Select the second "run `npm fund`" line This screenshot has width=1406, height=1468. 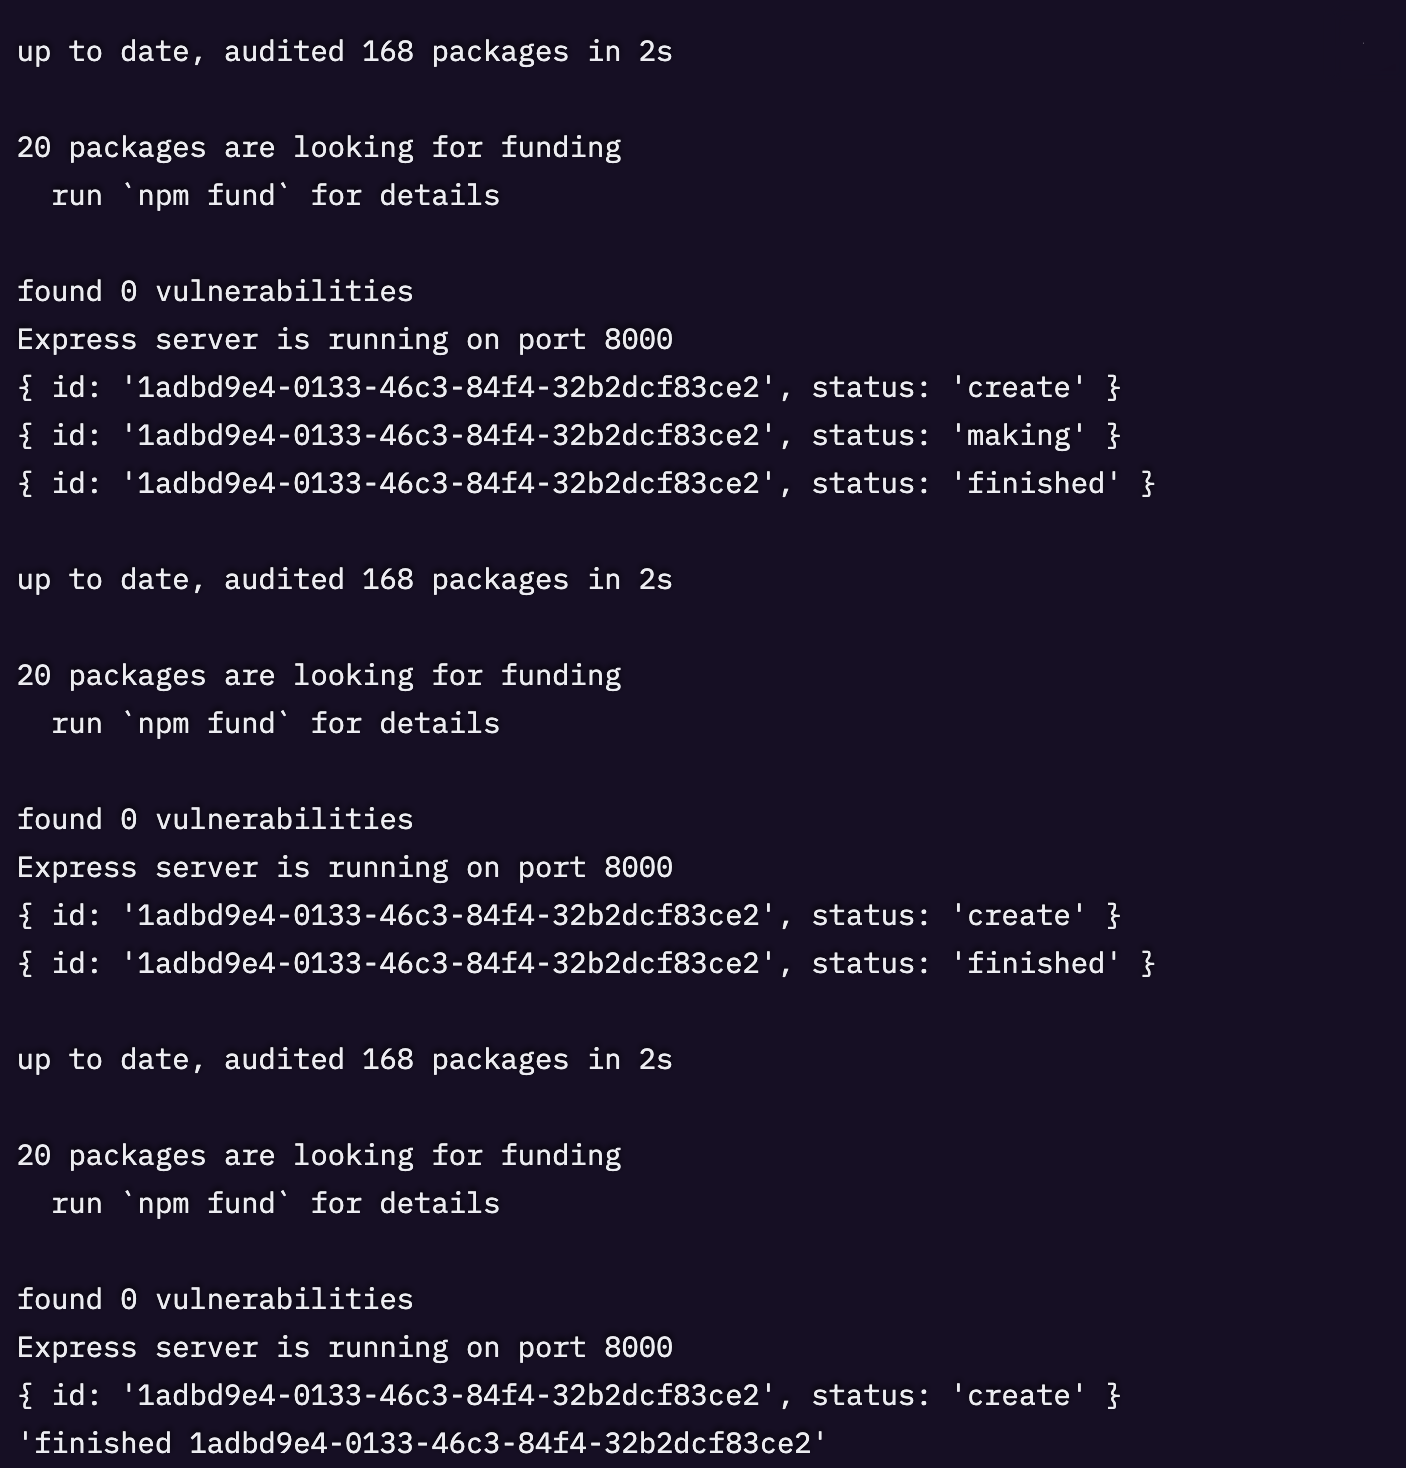(275, 724)
